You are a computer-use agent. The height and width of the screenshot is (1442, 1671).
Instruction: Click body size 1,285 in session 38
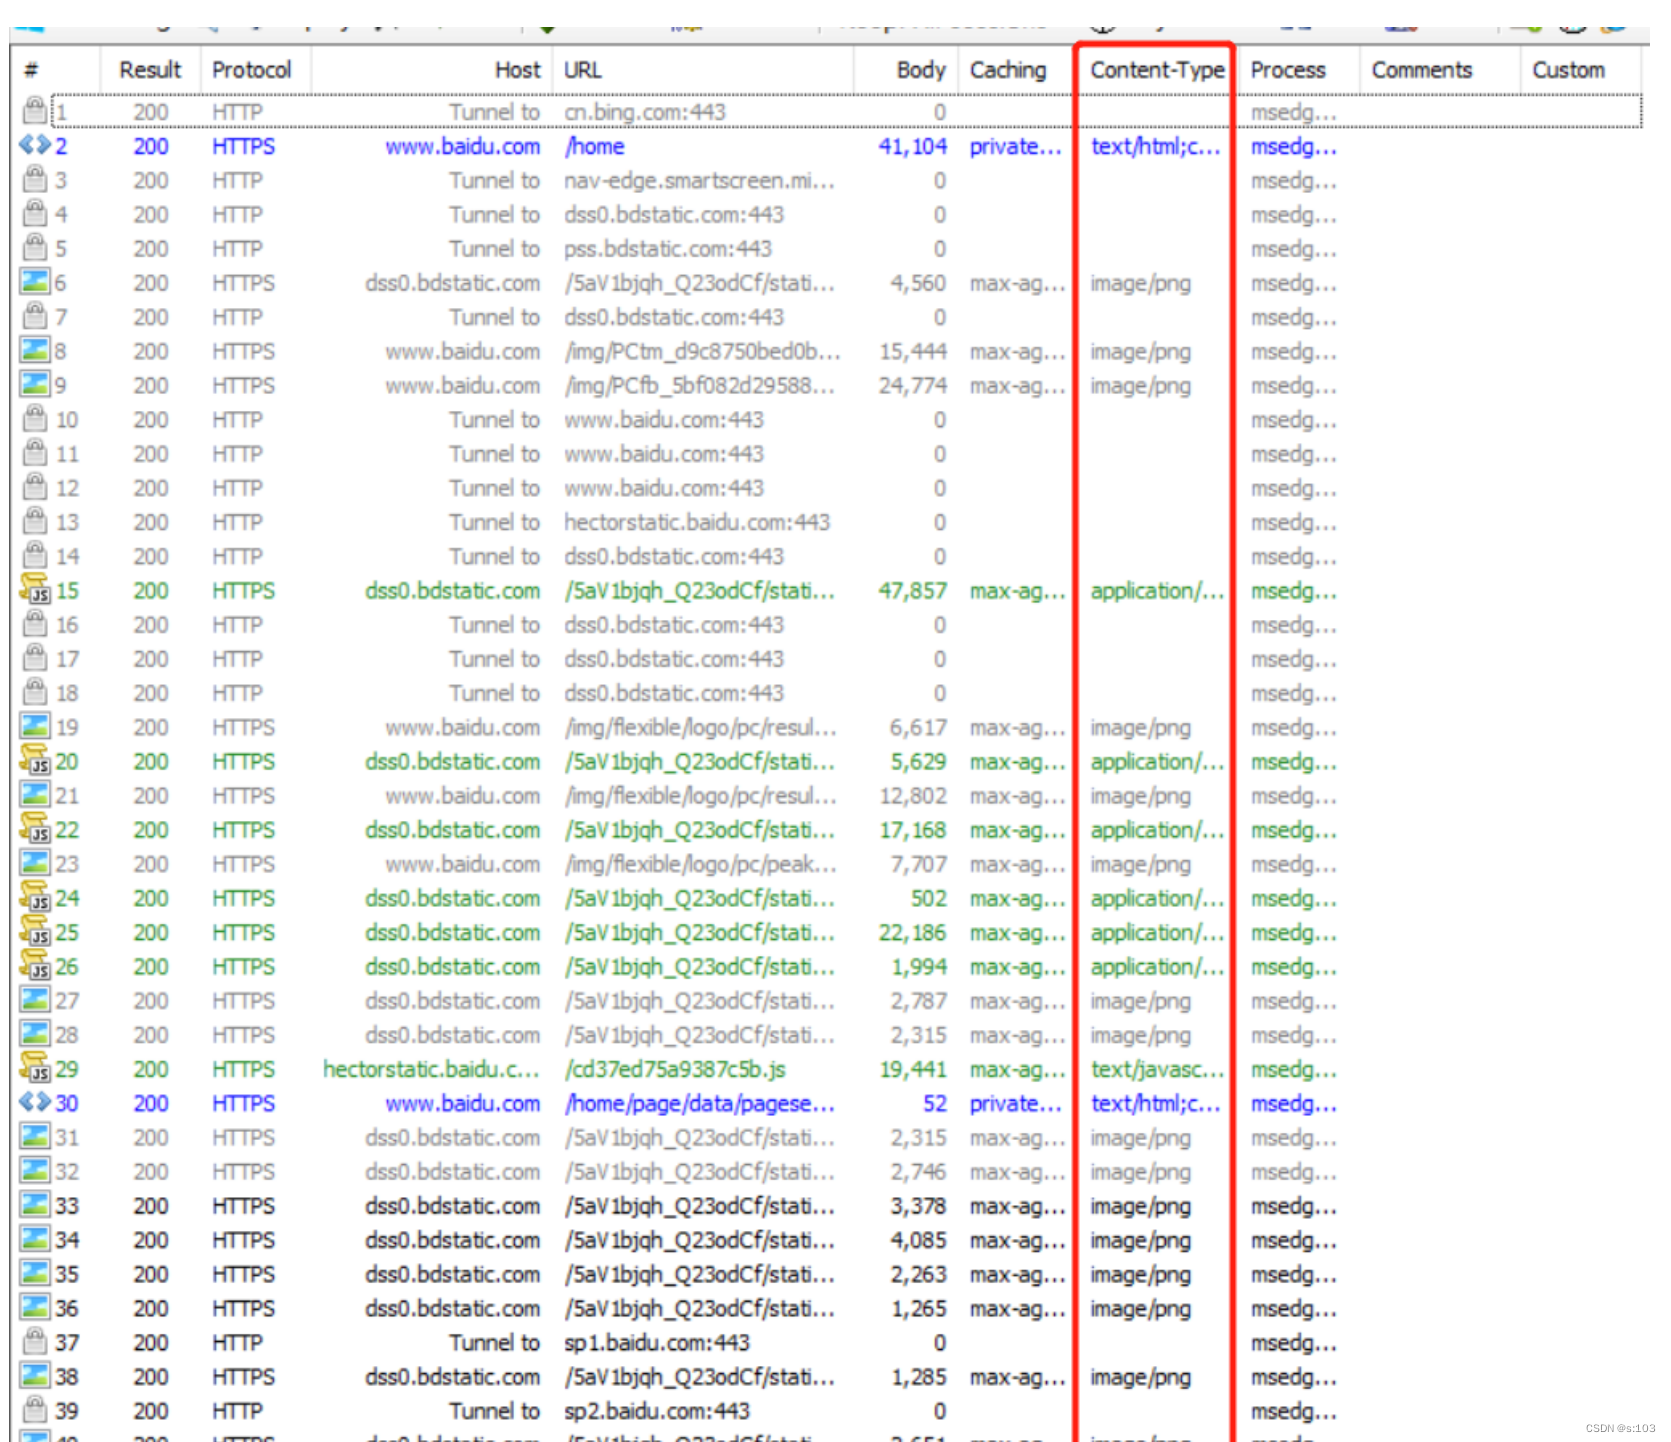tap(918, 1377)
